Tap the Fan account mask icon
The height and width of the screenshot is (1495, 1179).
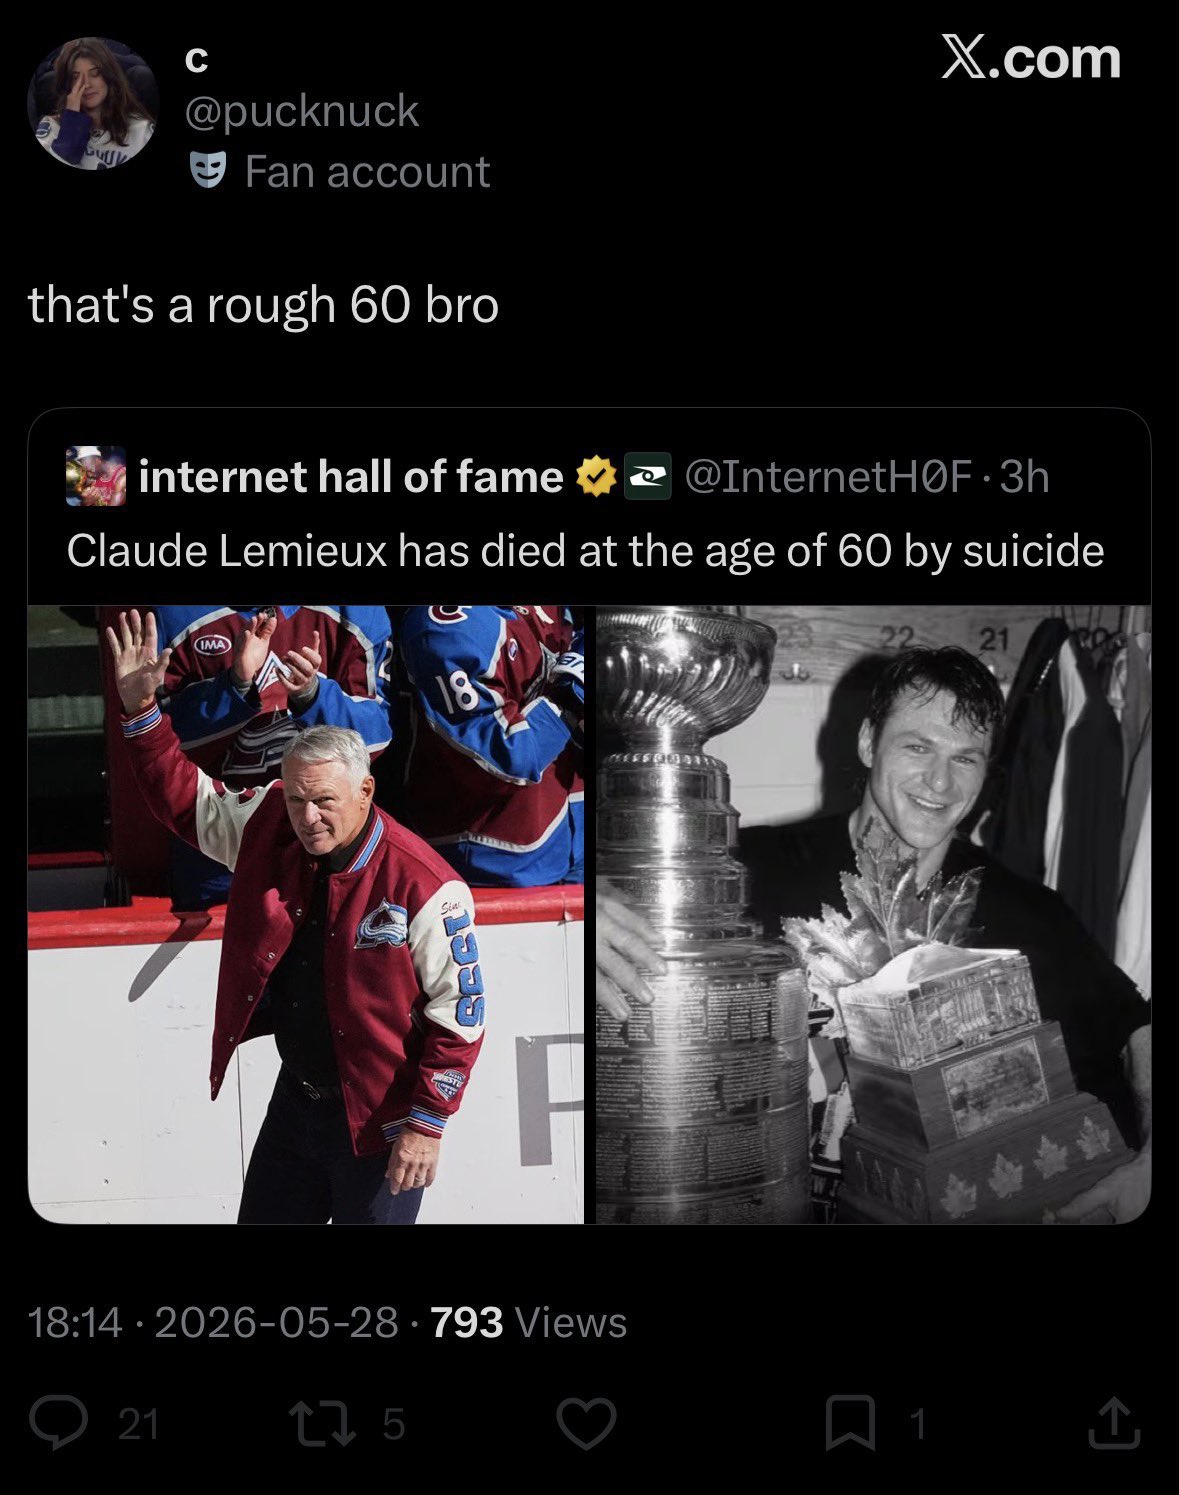(208, 172)
